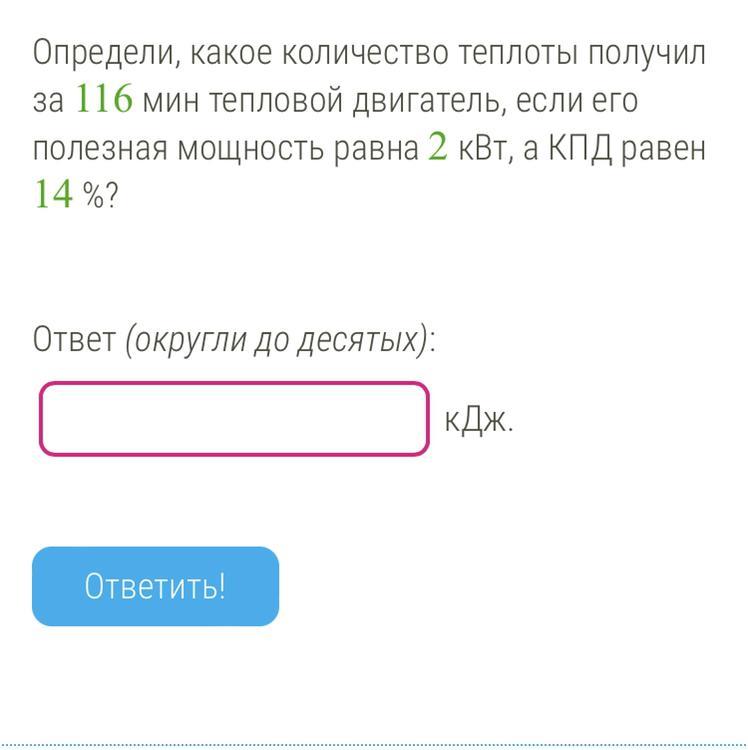The height and width of the screenshot is (750, 748).
Task: Submit with the Ответить! button
Action: pyautogui.click(x=155, y=586)
